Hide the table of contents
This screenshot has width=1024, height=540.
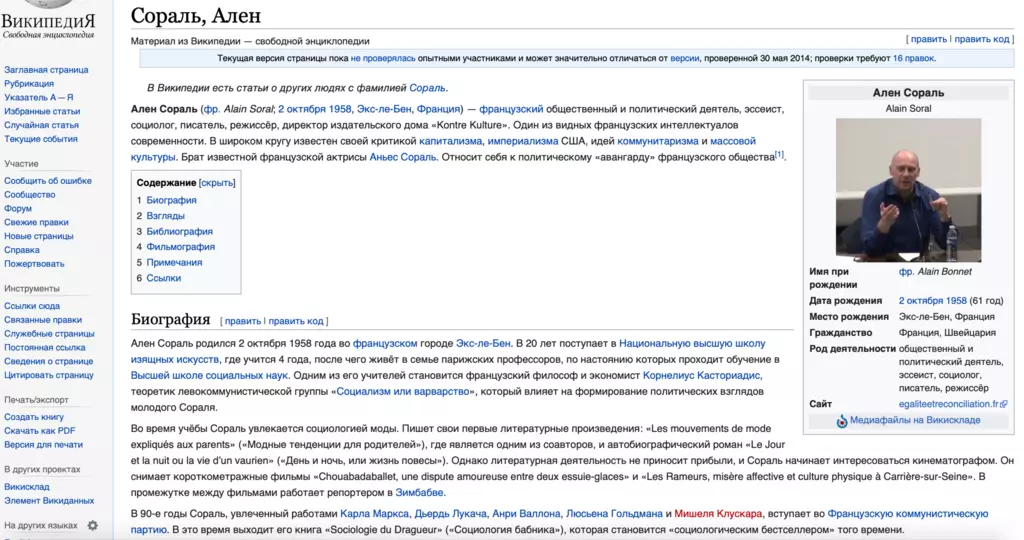(217, 183)
